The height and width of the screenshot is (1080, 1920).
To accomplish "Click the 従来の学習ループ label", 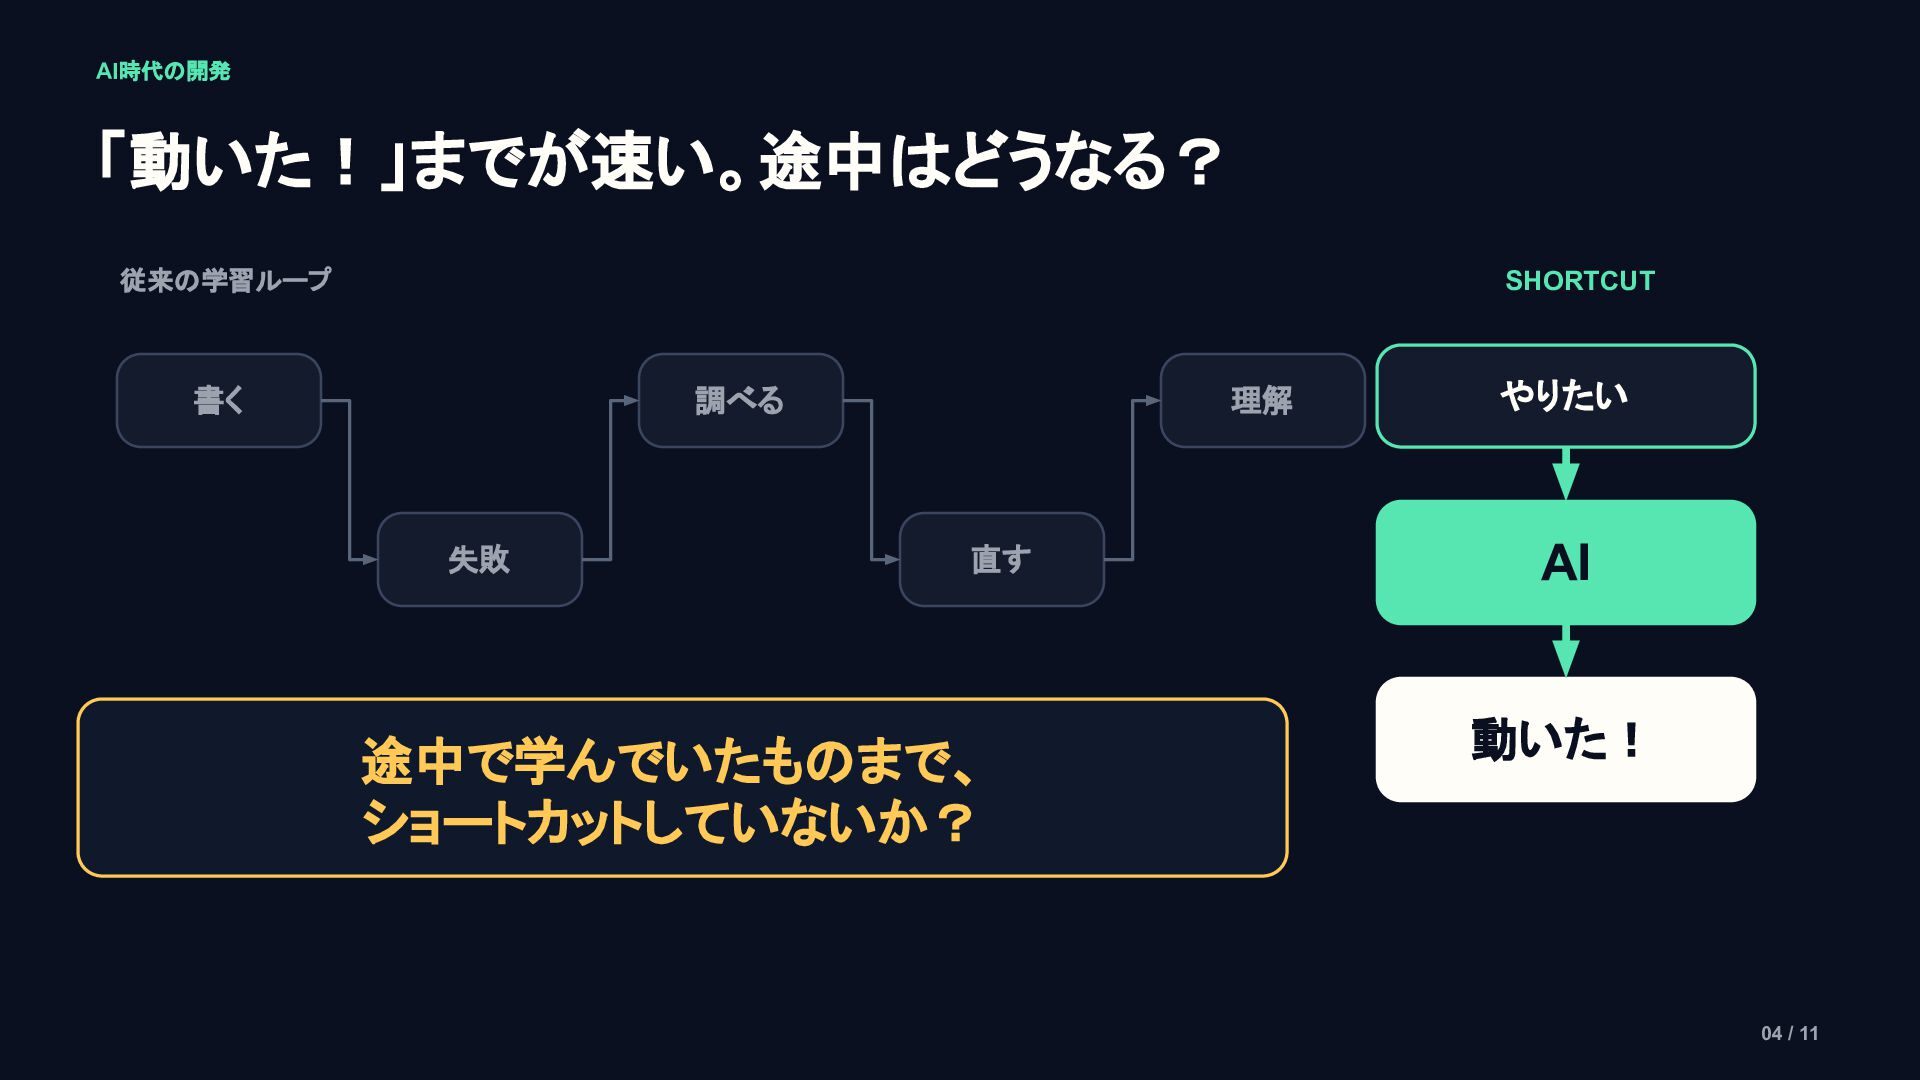I will click(225, 280).
